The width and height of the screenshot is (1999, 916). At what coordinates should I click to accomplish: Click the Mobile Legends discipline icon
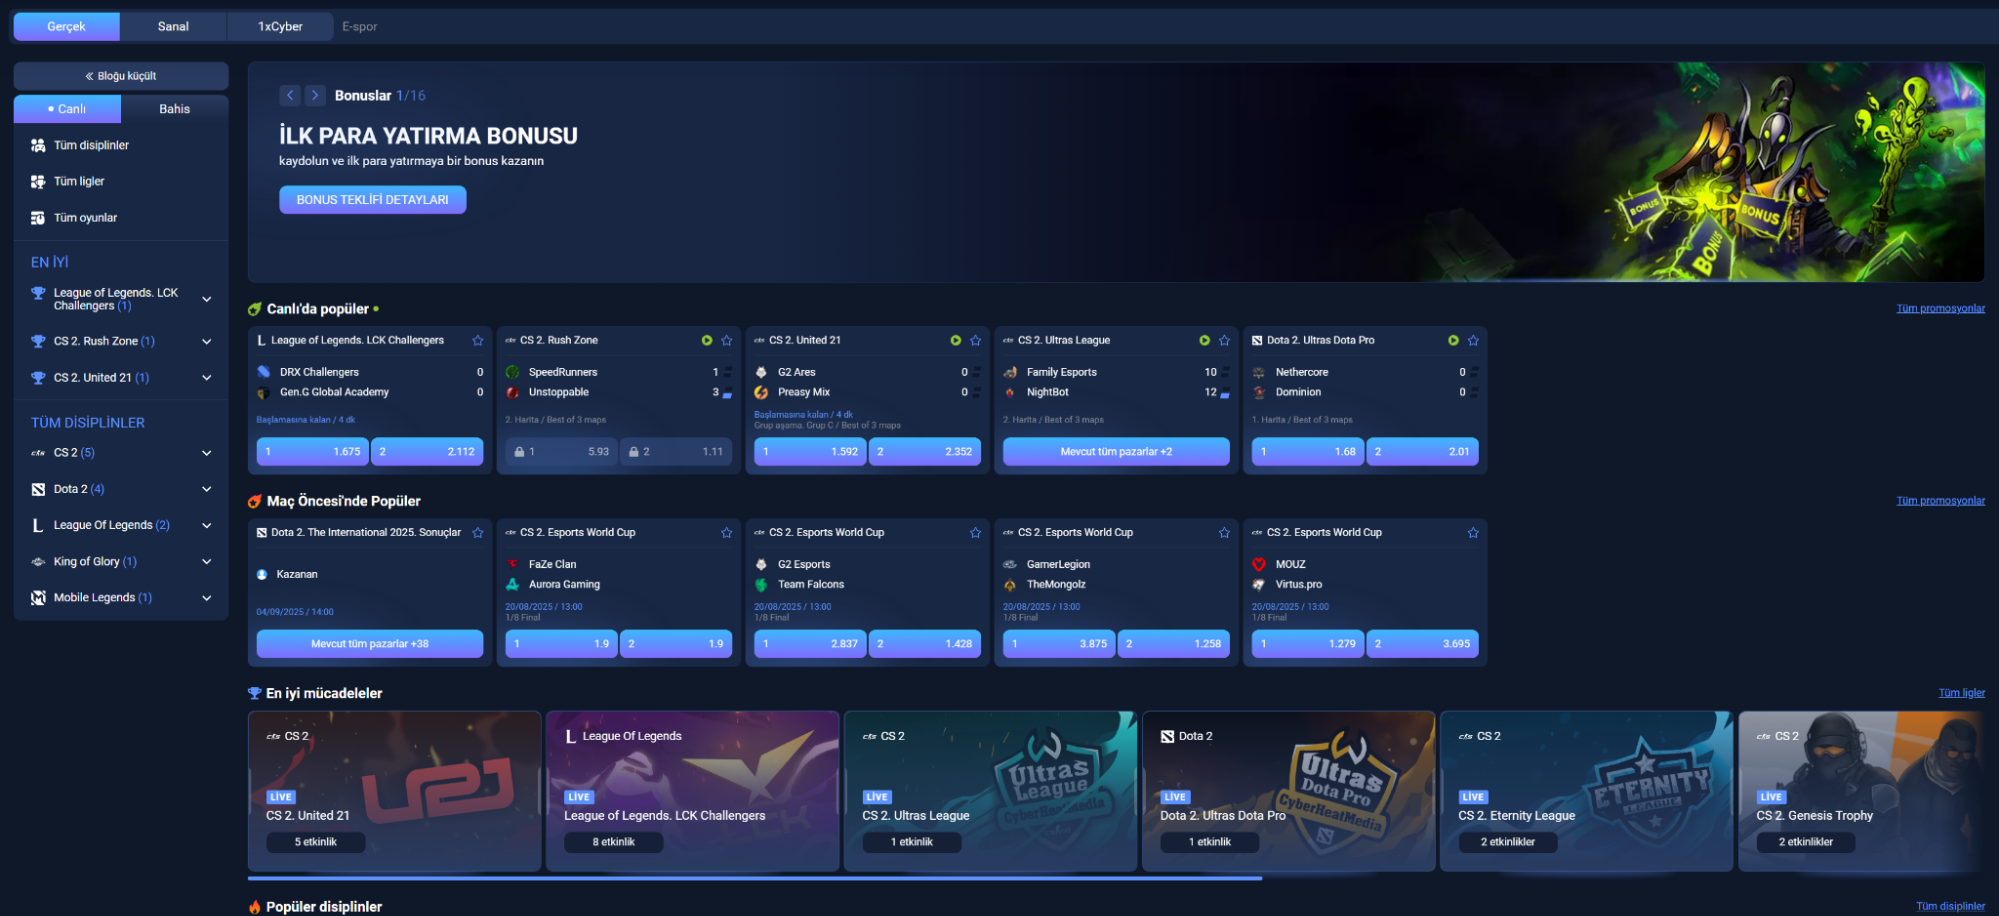click(38, 597)
